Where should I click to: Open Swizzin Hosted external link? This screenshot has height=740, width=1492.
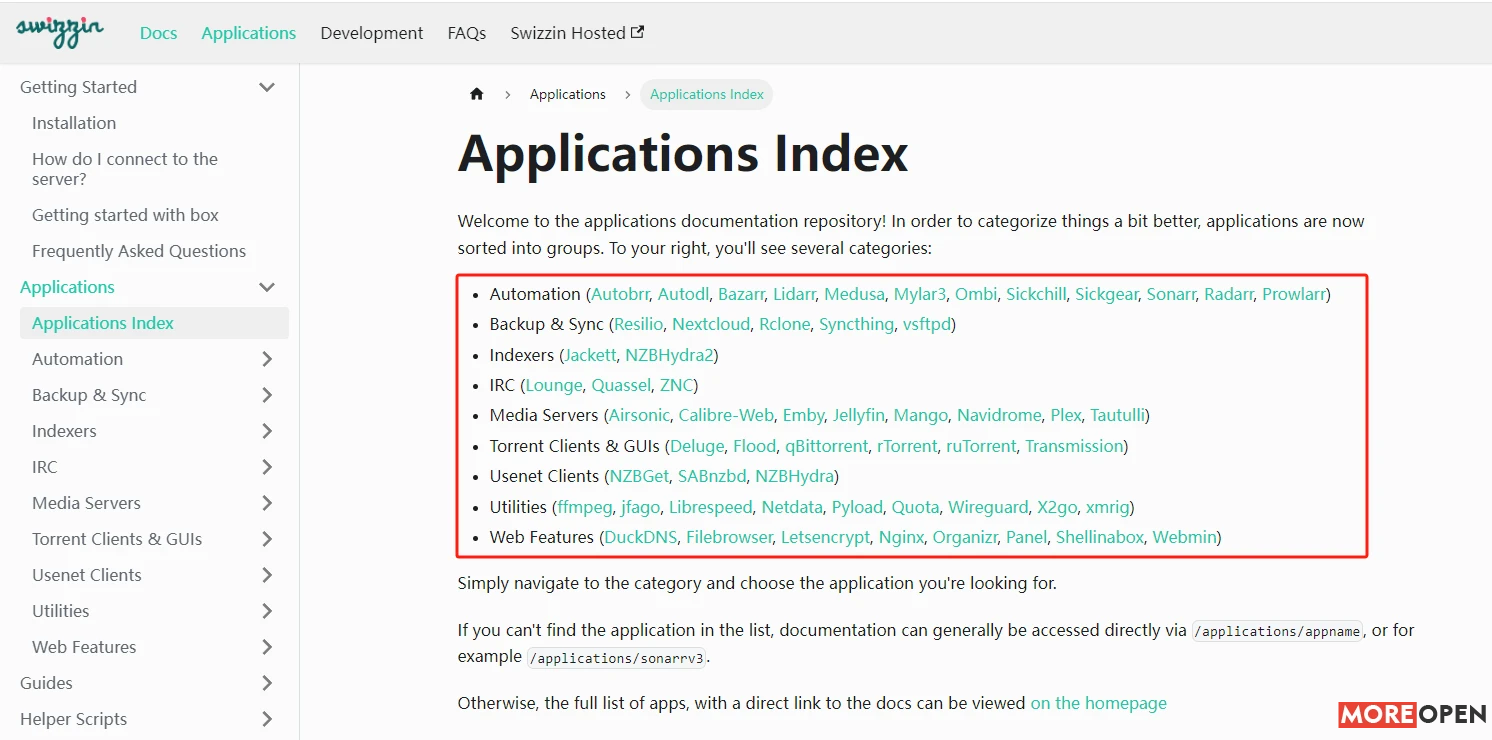tap(577, 33)
